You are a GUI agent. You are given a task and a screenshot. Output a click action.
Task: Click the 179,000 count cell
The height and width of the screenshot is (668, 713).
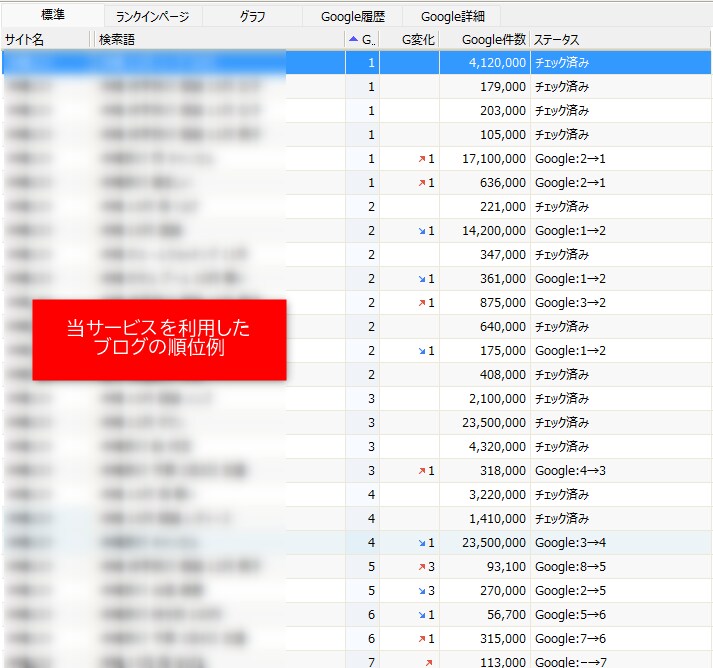(485, 86)
